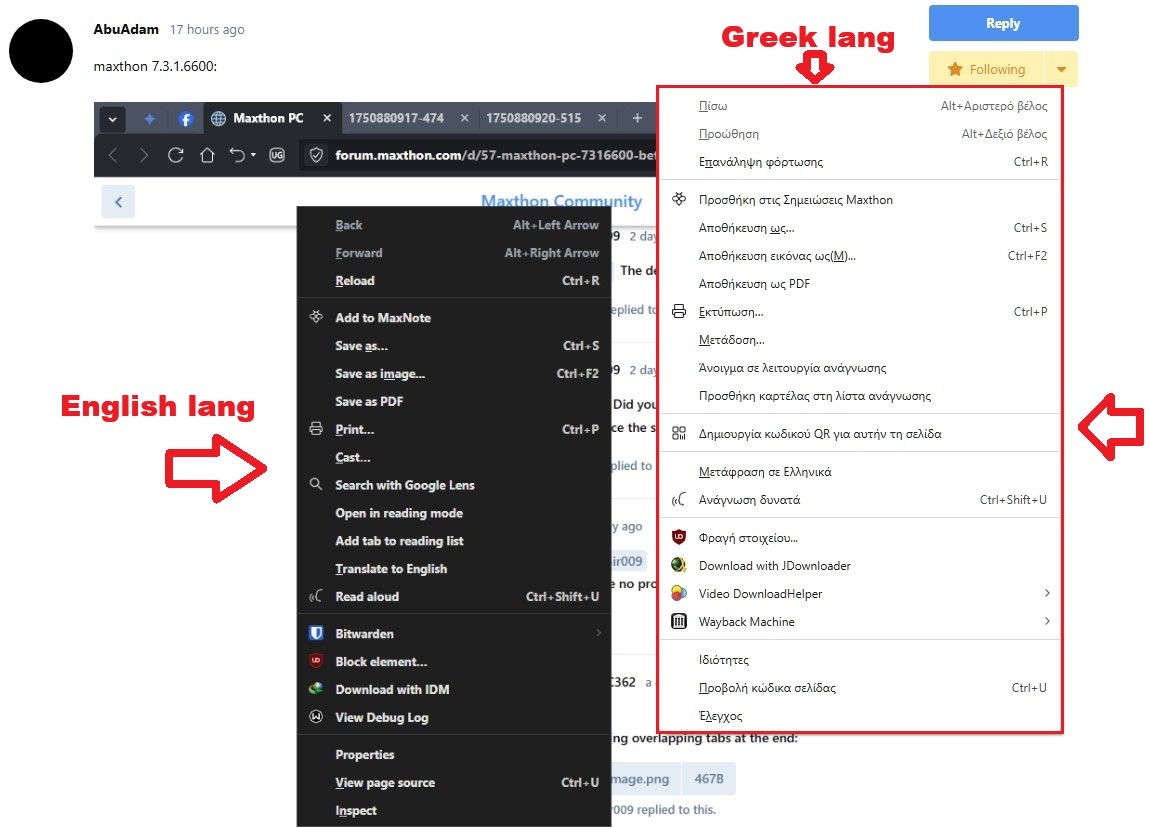
Task: Switch to the 1750880917-474 tab
Action: point(396,118)
